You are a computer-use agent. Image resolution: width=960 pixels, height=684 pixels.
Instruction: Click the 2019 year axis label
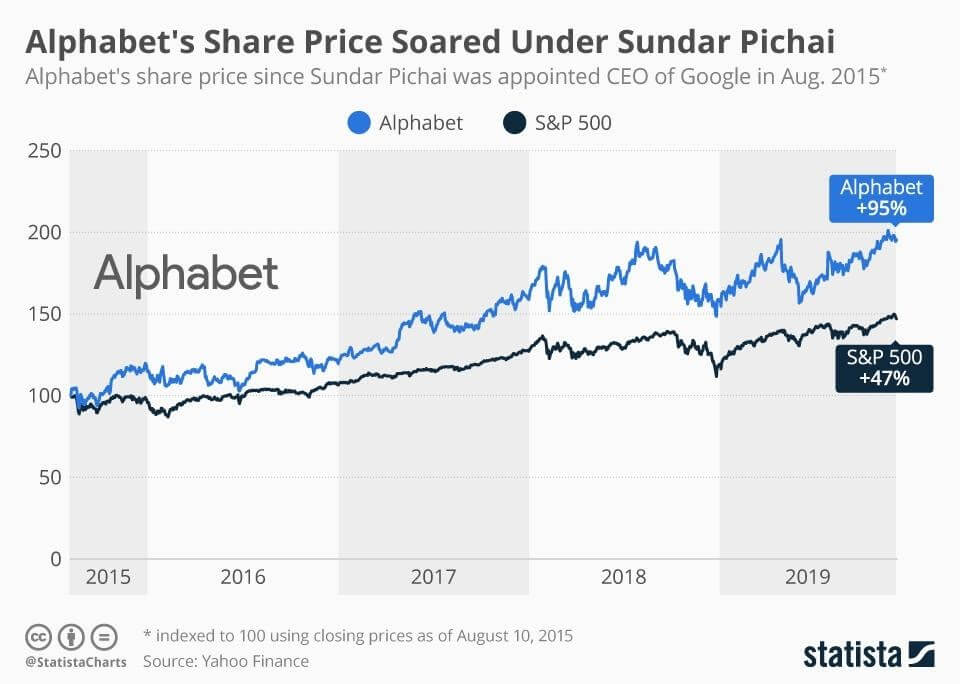[x=808, y=577]
